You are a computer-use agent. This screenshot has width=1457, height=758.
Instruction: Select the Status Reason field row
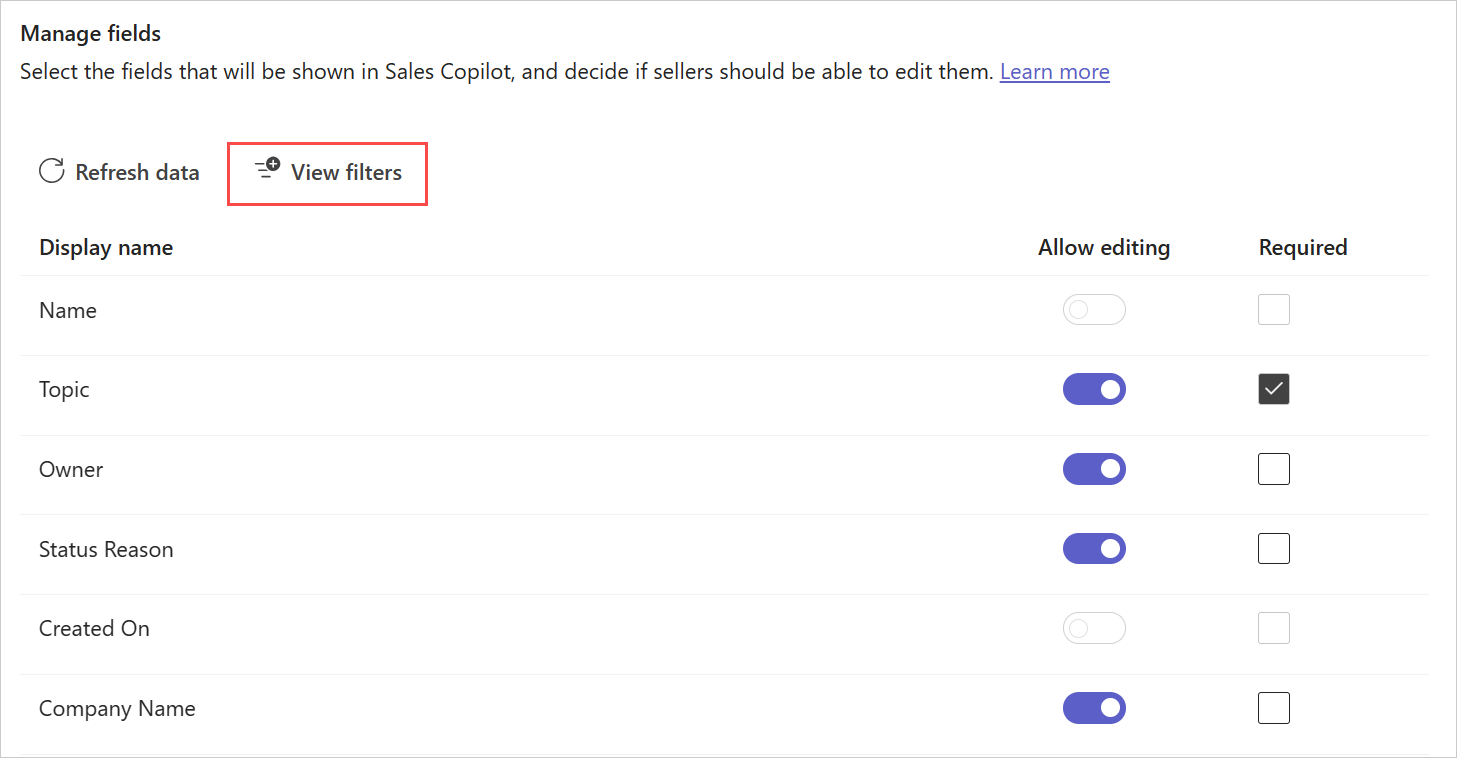click(724, 549)
